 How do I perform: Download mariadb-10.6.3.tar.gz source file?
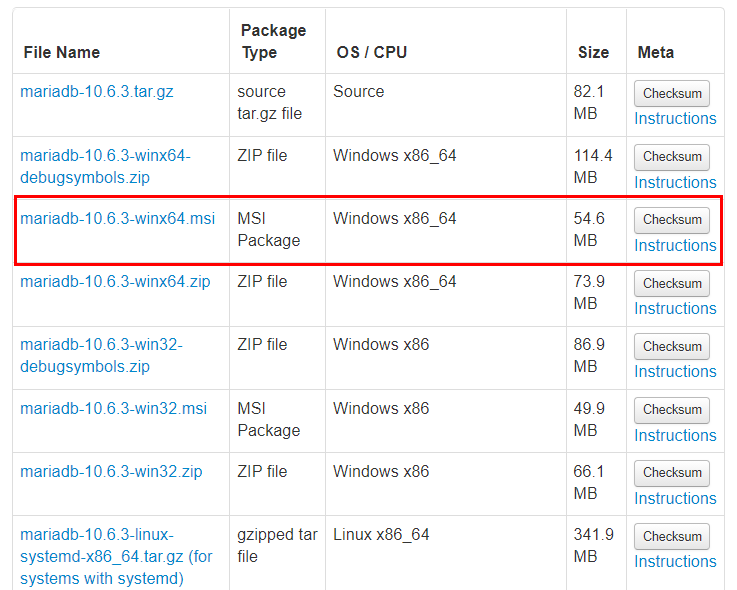point(96,91)
